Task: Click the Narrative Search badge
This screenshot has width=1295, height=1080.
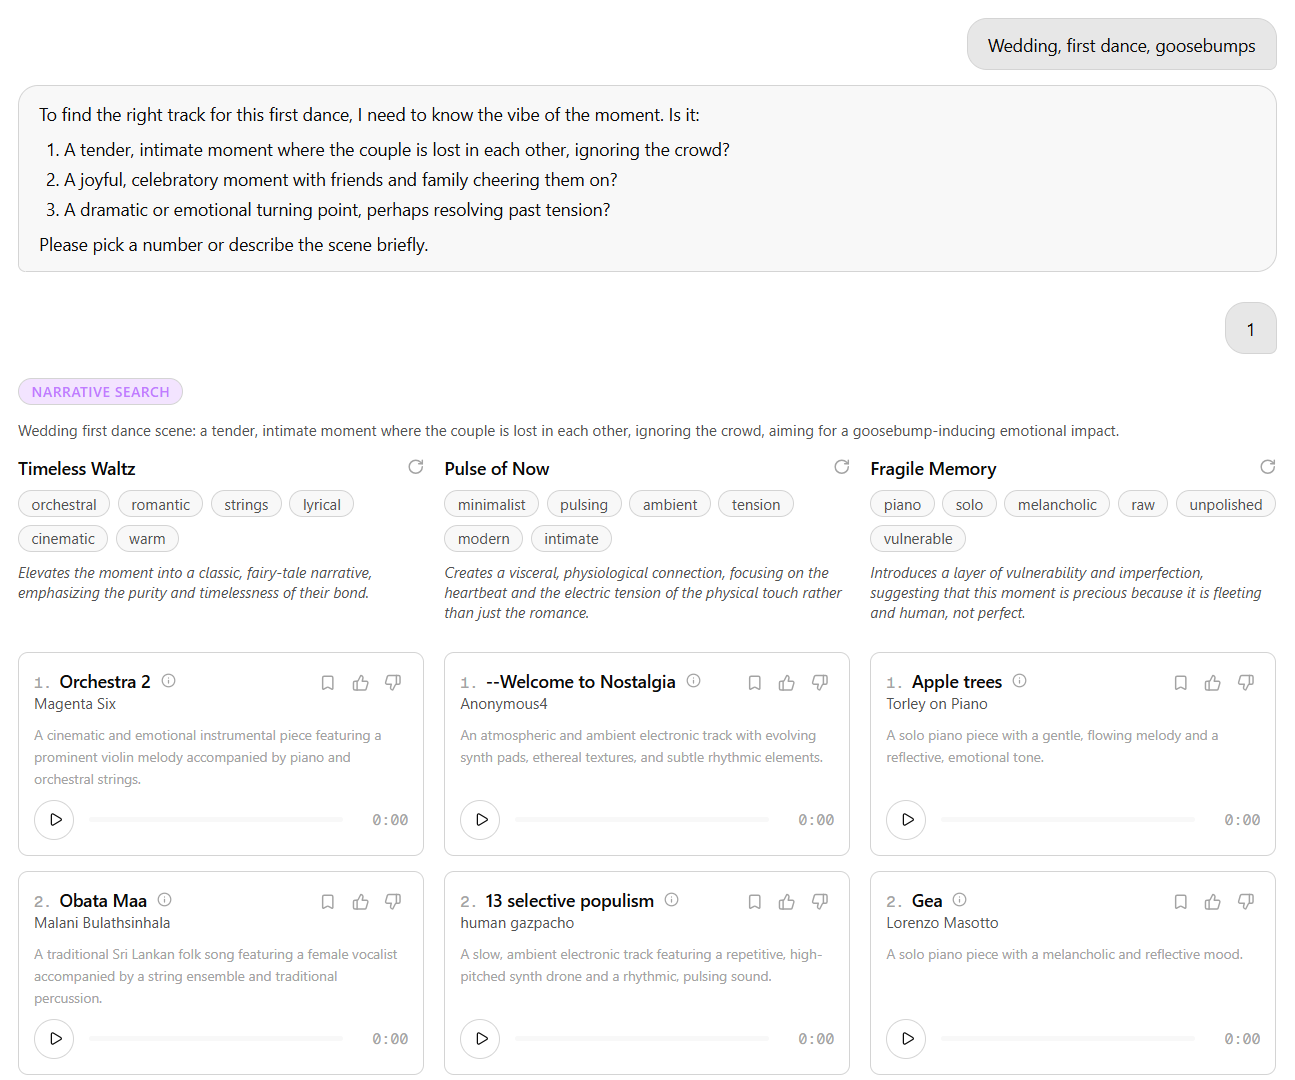Action: [x=100, y=392]
